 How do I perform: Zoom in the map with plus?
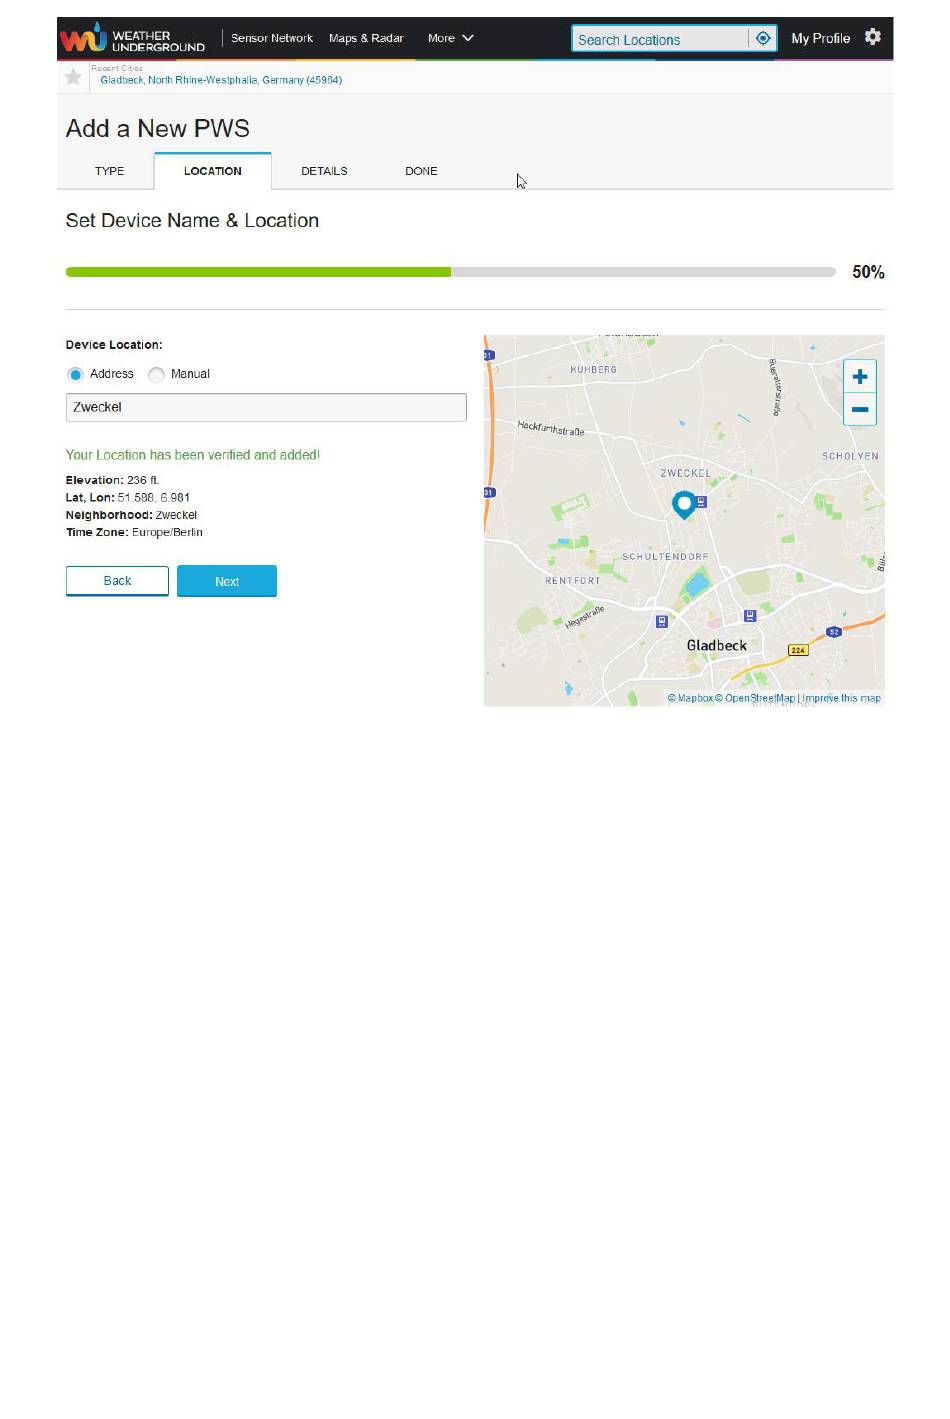click(x=860, y=377)
